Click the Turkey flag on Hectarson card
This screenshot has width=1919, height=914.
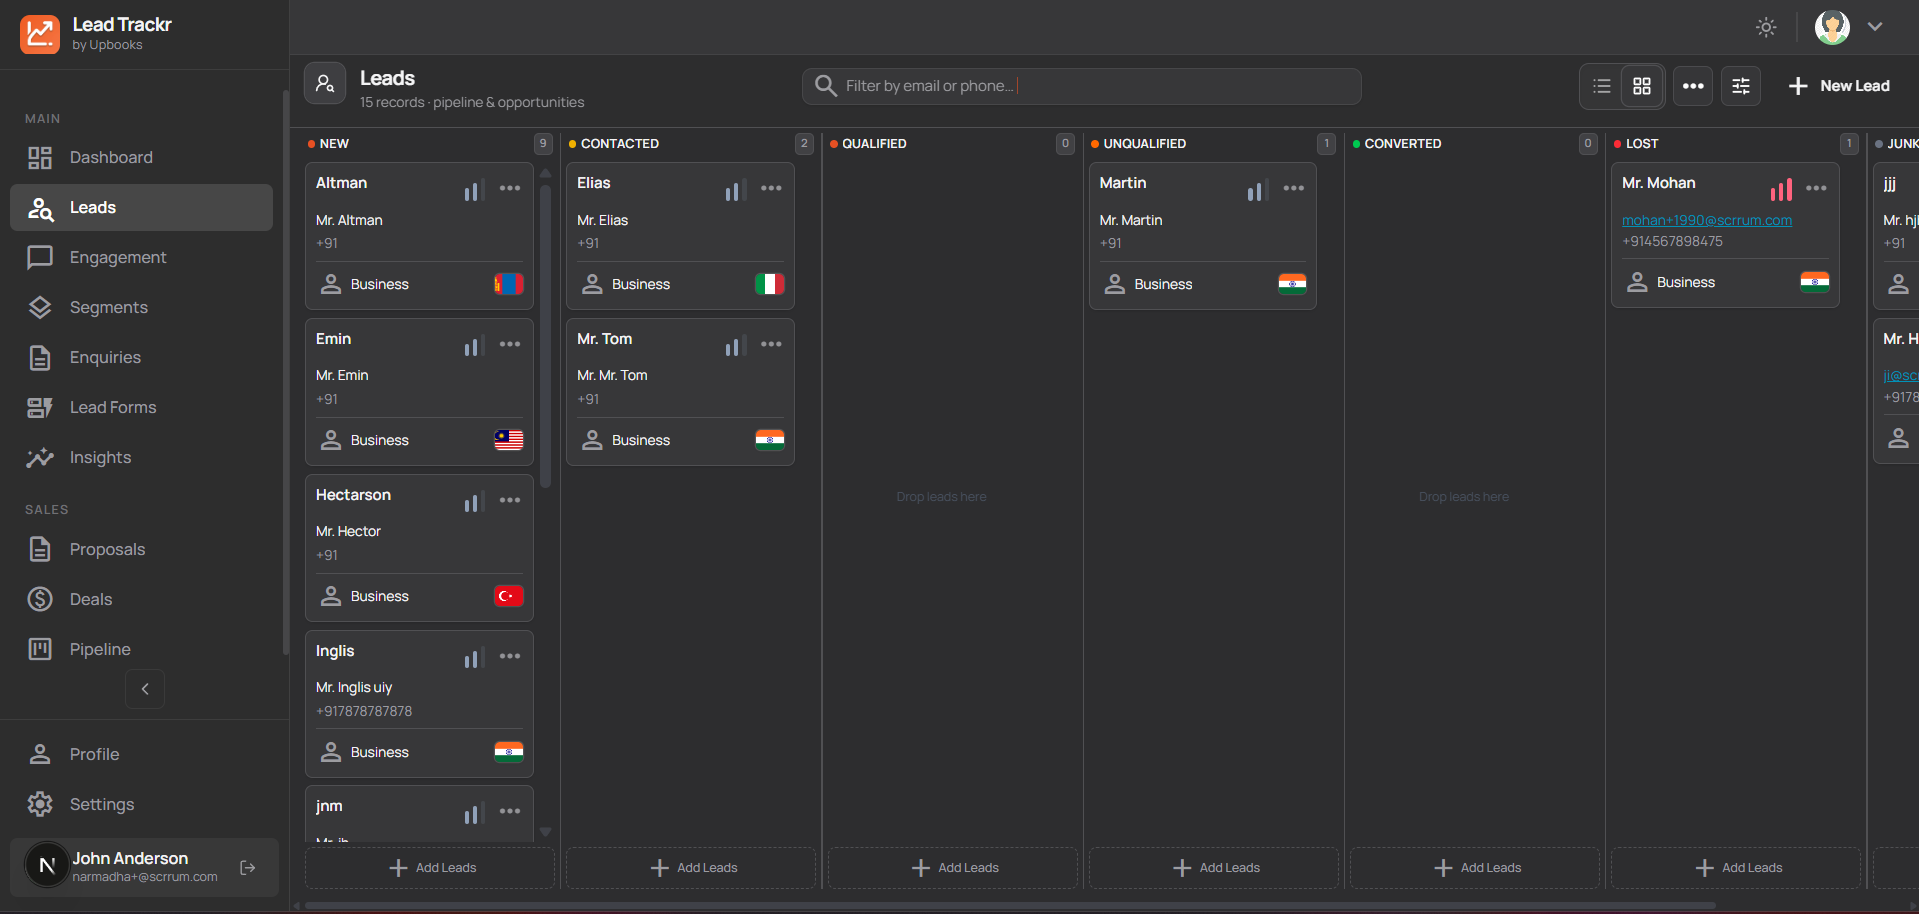(508, 596)
